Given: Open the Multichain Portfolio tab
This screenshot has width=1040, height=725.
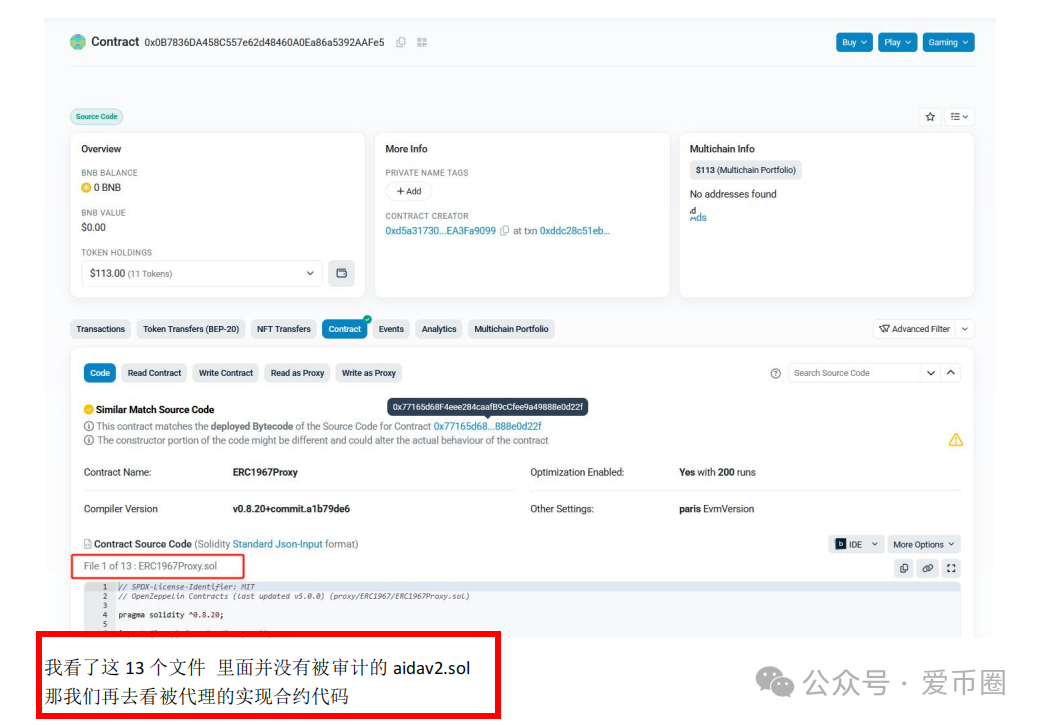Looking at the screenshot, I should (x=511, y=329).
